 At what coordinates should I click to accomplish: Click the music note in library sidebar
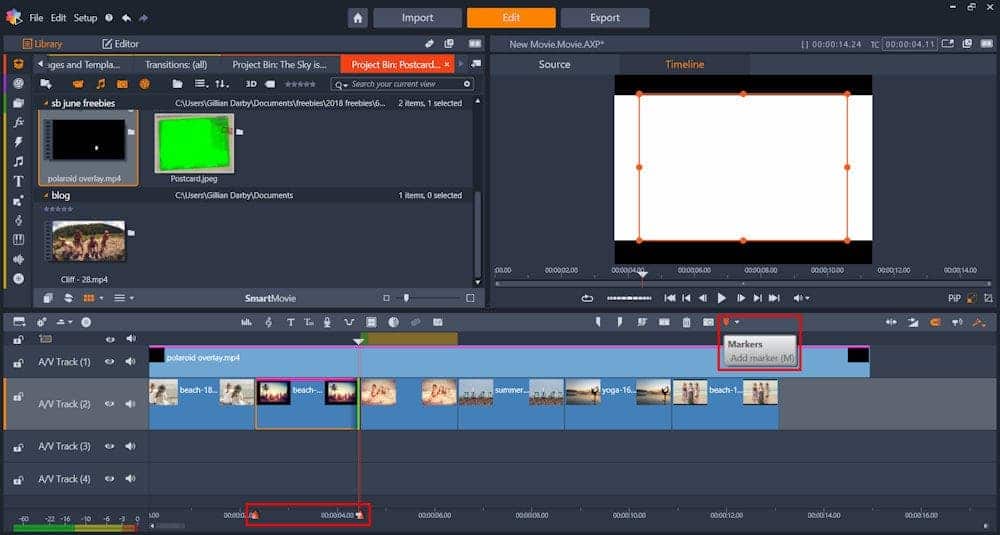pos(18,161)
